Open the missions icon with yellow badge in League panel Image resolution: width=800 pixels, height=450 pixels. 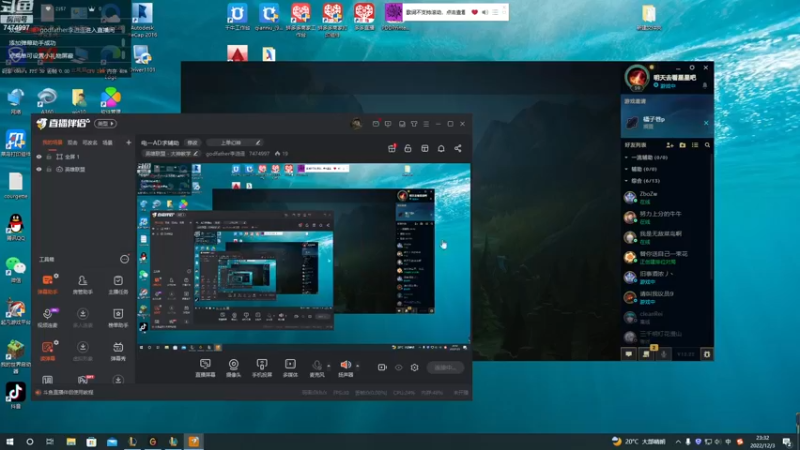click(646, 354)
